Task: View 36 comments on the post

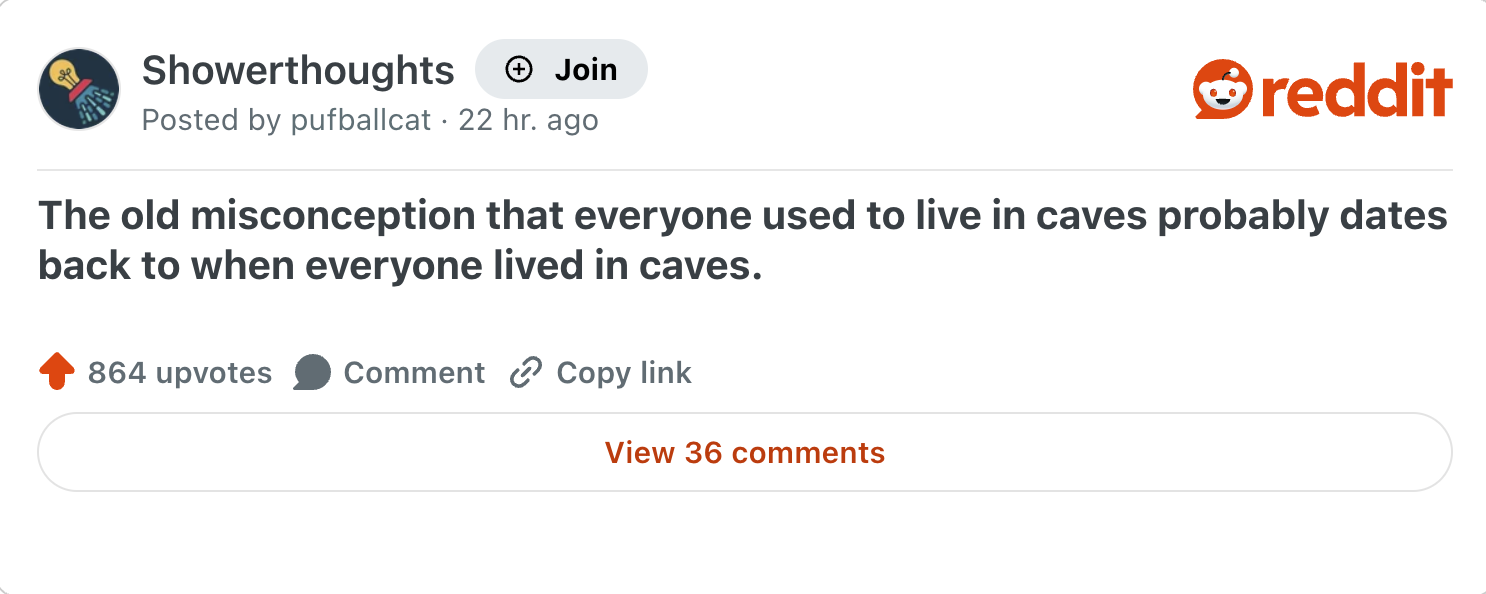Action: point(744,452)
